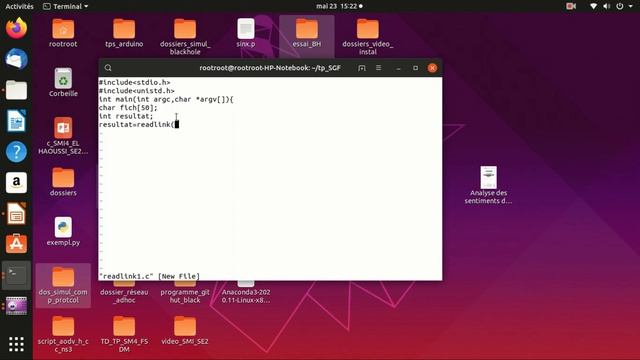Click the '#include<unistd.h>' line
The image size is (640, 360).
(x=136, y=91)
